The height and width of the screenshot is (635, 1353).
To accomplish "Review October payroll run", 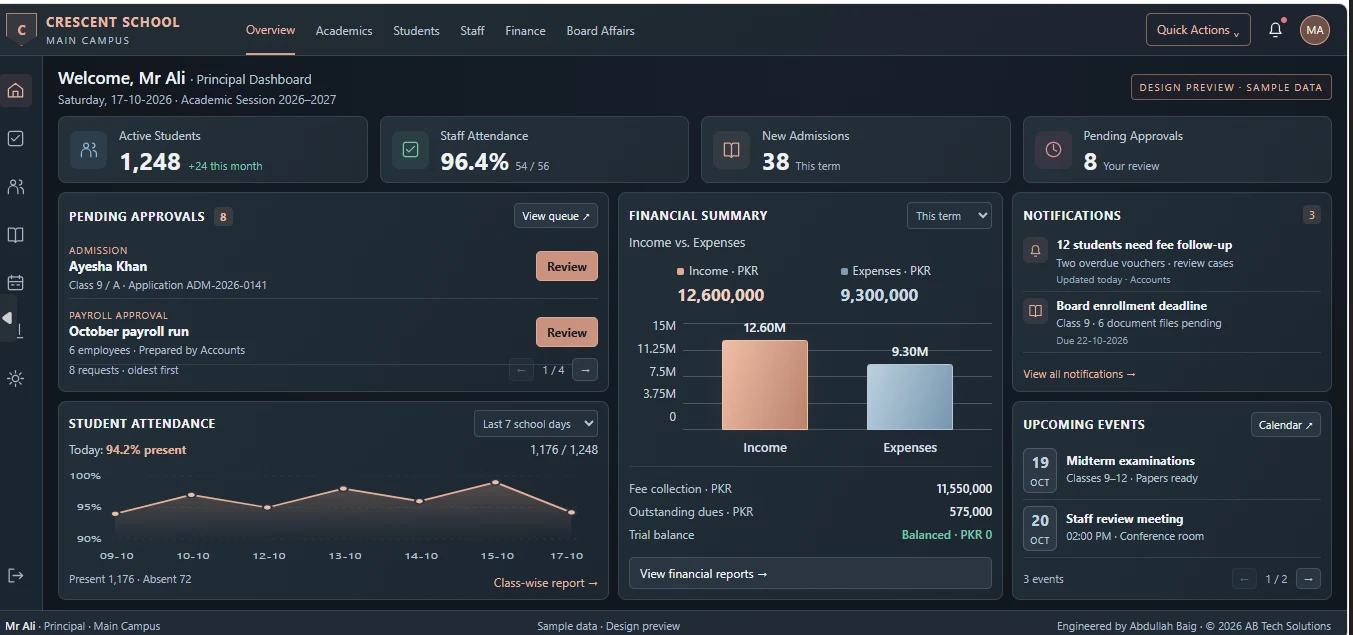I will (x=567, y=333).
